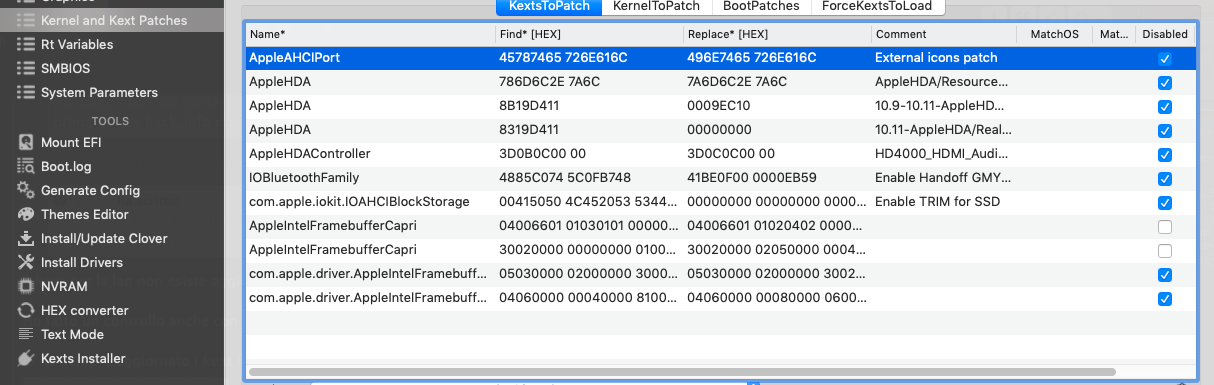Screen dimensions: 1214x385
Task: Click the Text Mode document icon
Action: [x=25, y=334]
